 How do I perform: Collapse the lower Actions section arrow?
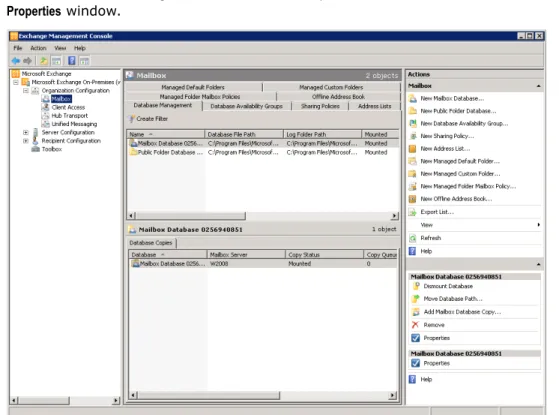point(538,264)
